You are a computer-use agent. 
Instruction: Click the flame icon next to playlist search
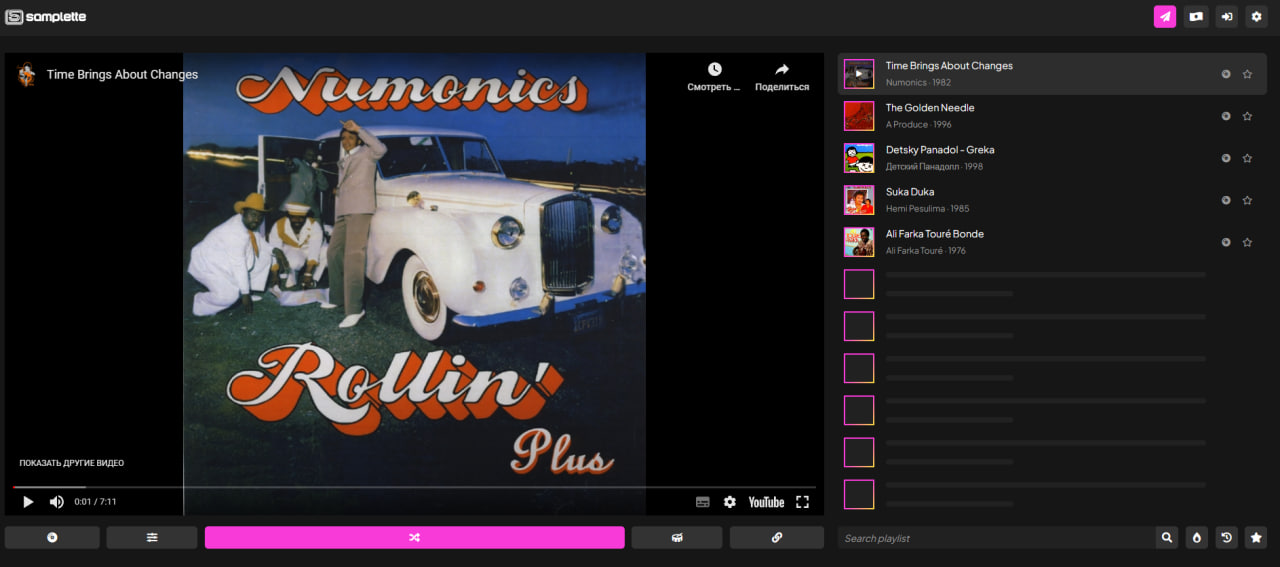pos(1196,538)
